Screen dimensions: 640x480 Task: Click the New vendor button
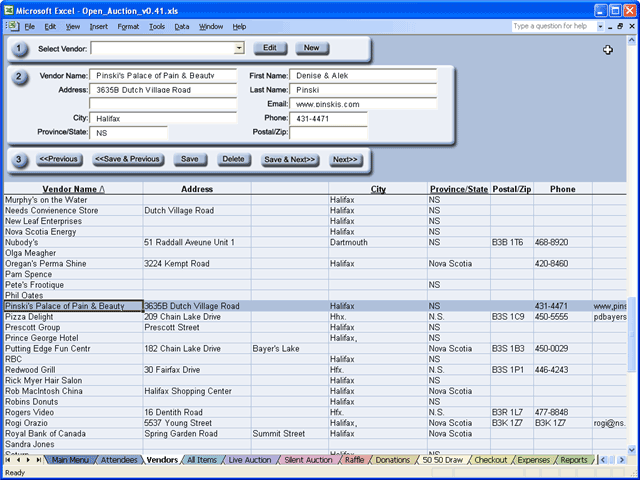[311, 48]
